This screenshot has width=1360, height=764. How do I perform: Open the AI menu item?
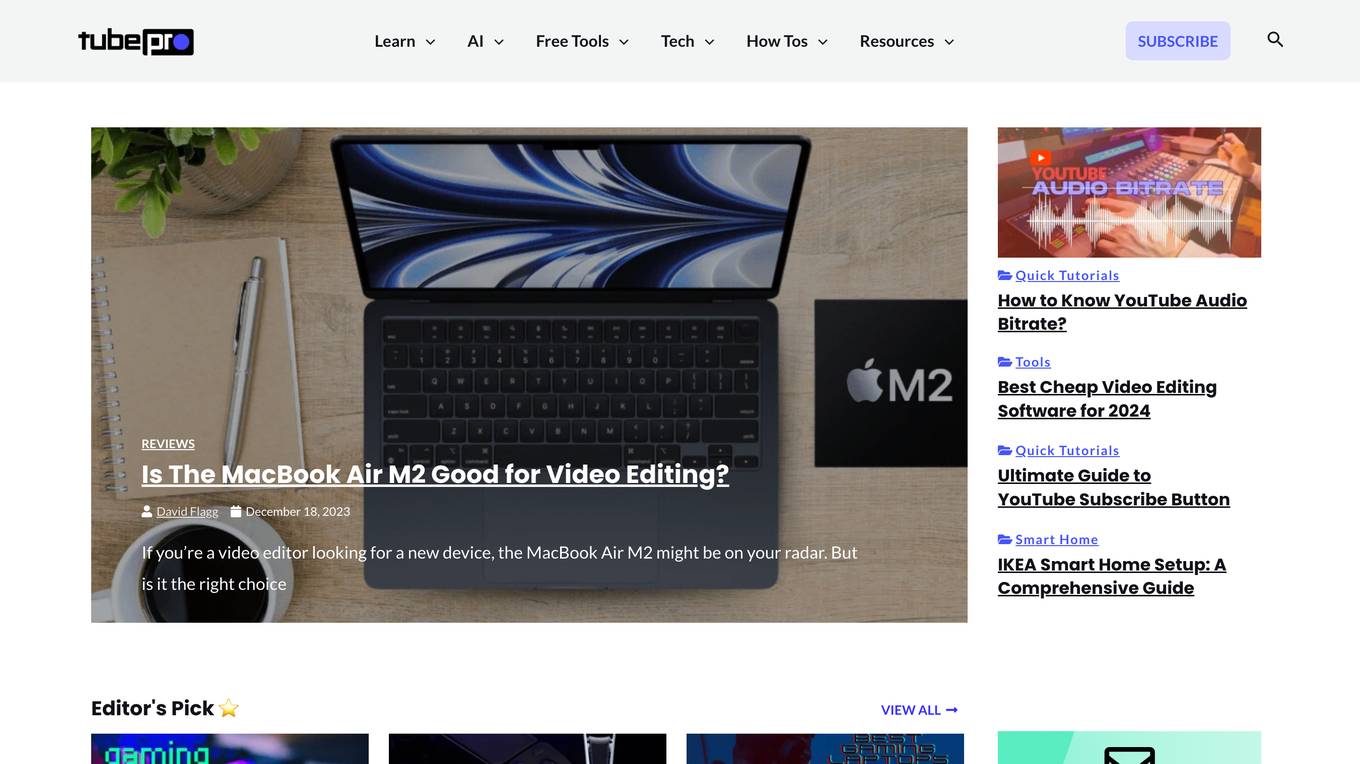pos(476,41)
